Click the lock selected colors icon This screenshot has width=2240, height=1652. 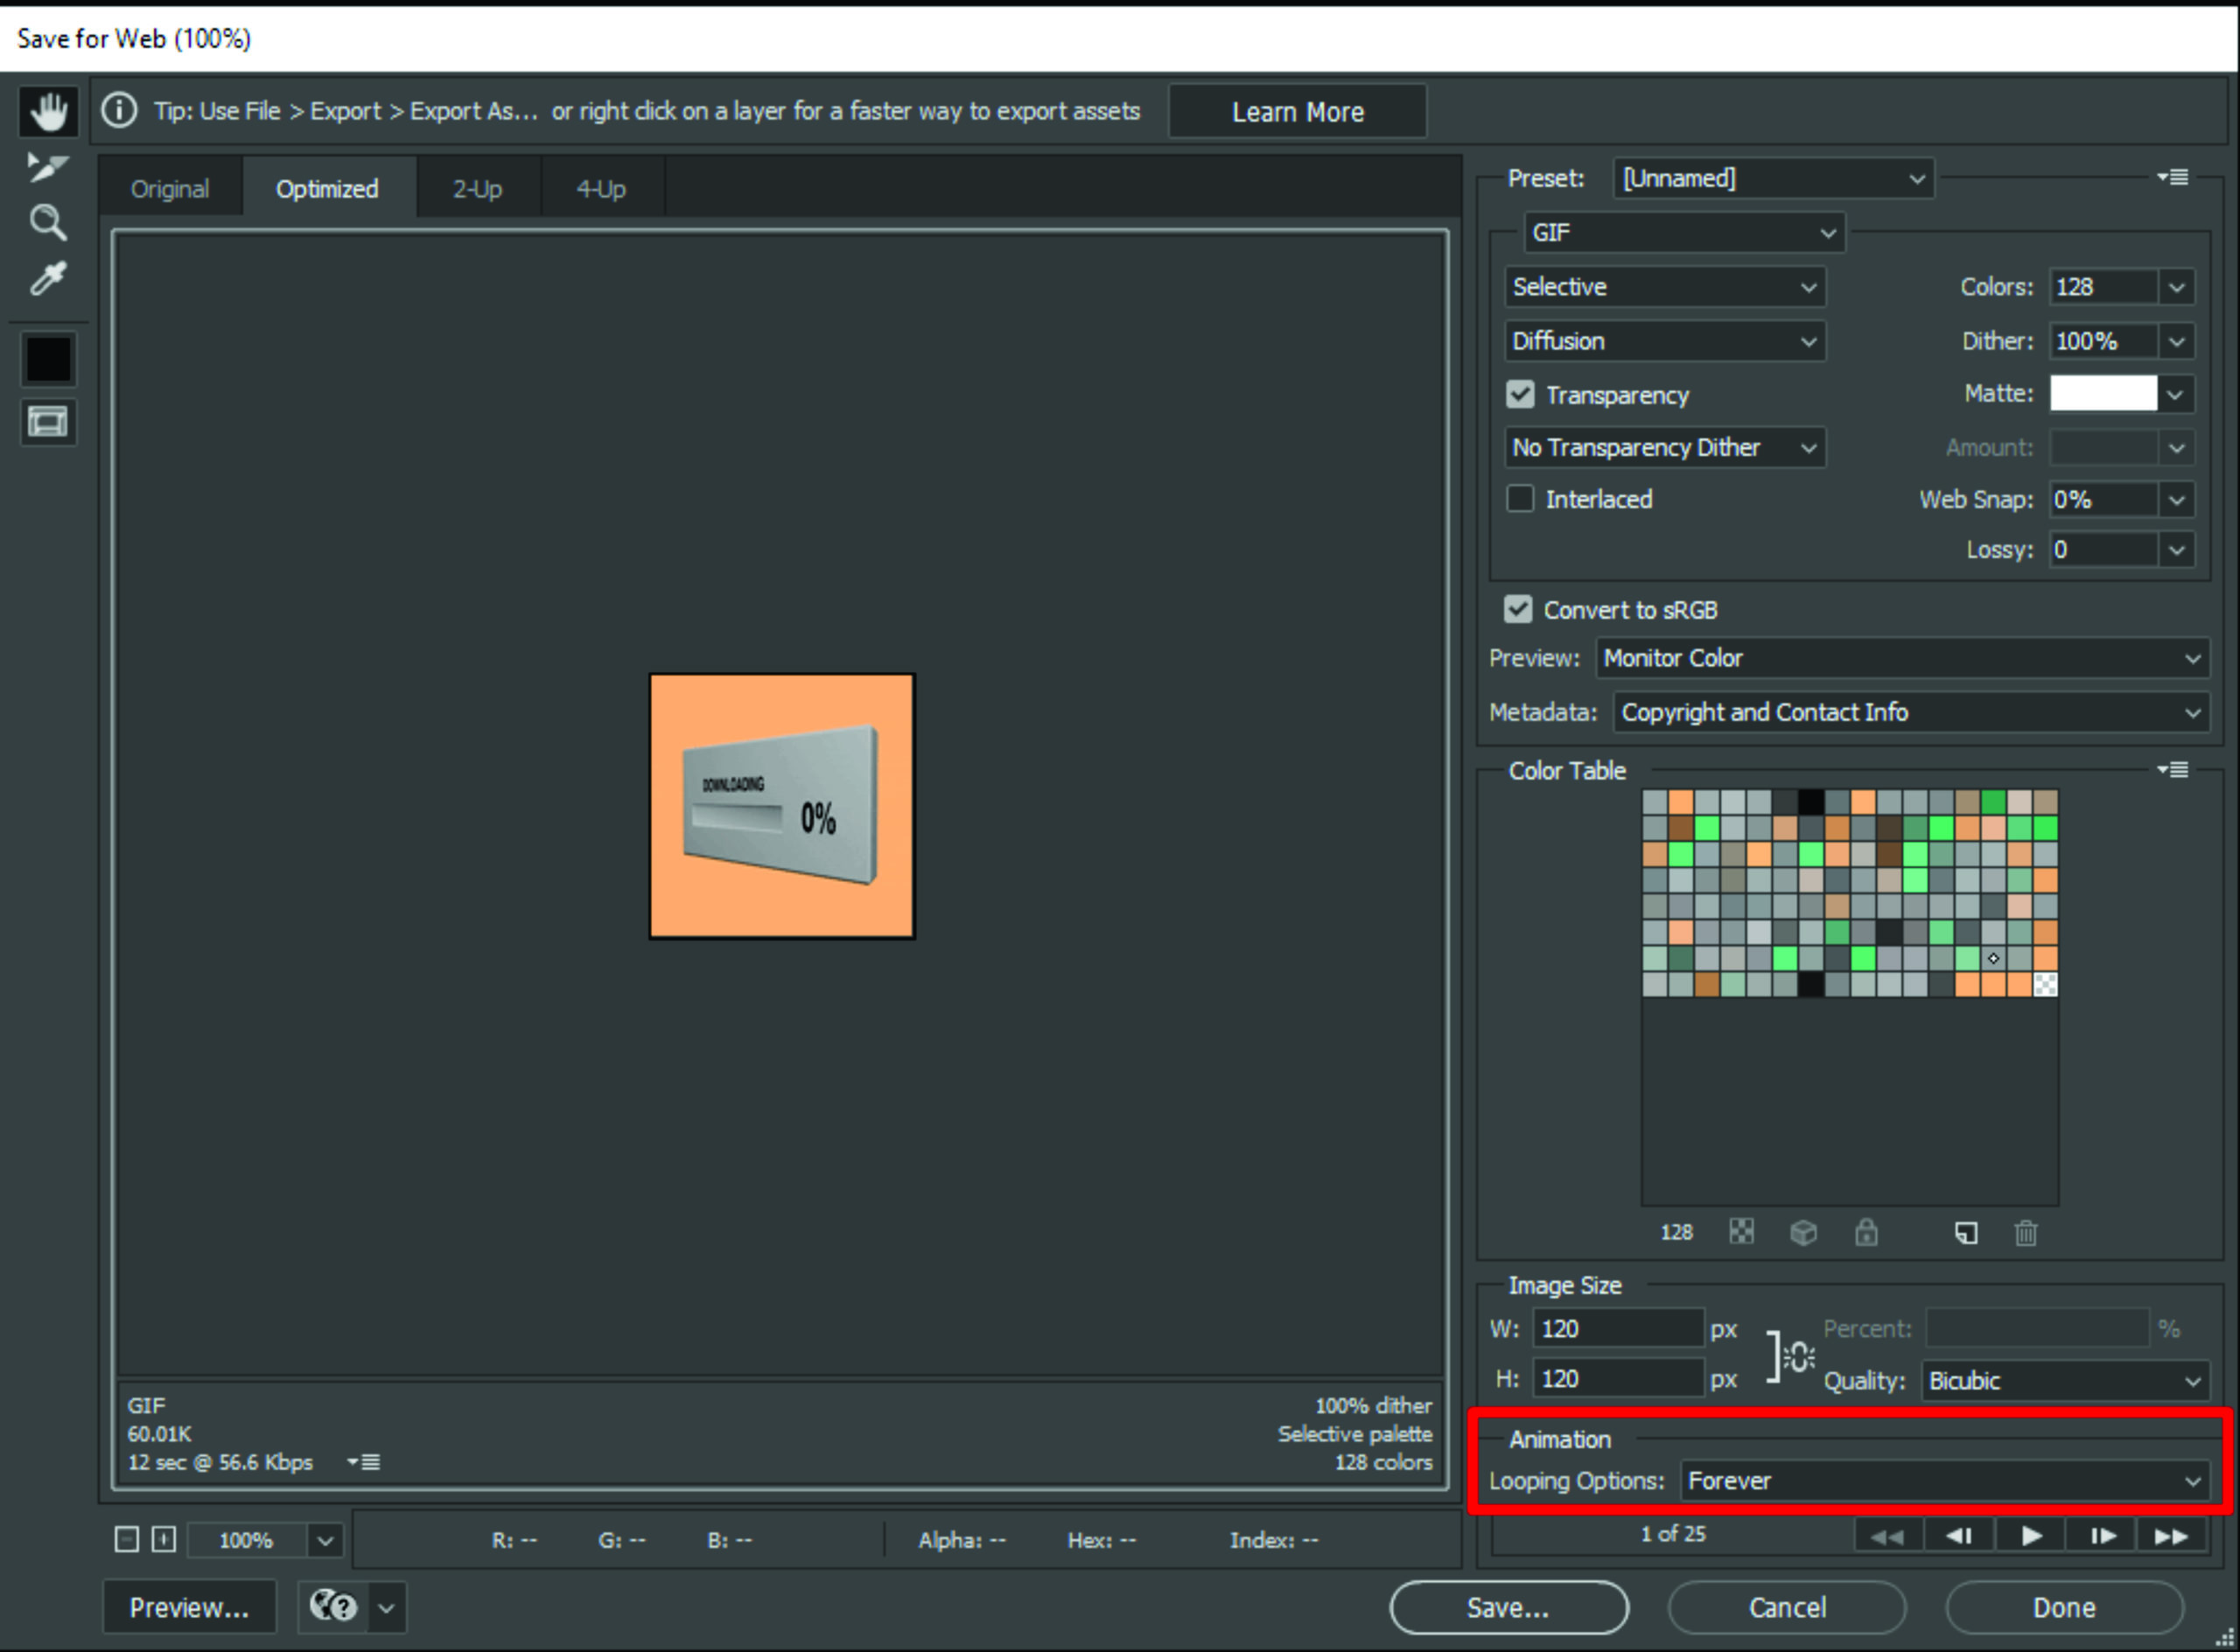point(1866,1233)
